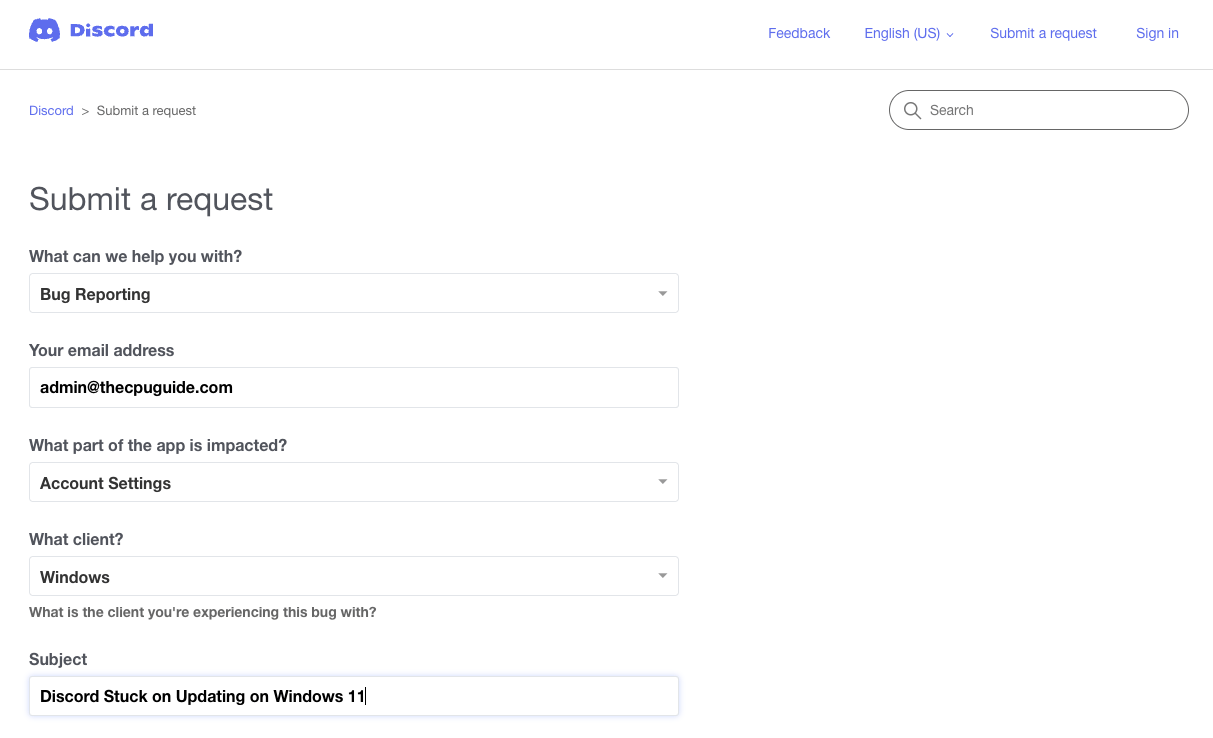
Task: Click the Discord wordmark text in header
Action: tap(111, 31)
